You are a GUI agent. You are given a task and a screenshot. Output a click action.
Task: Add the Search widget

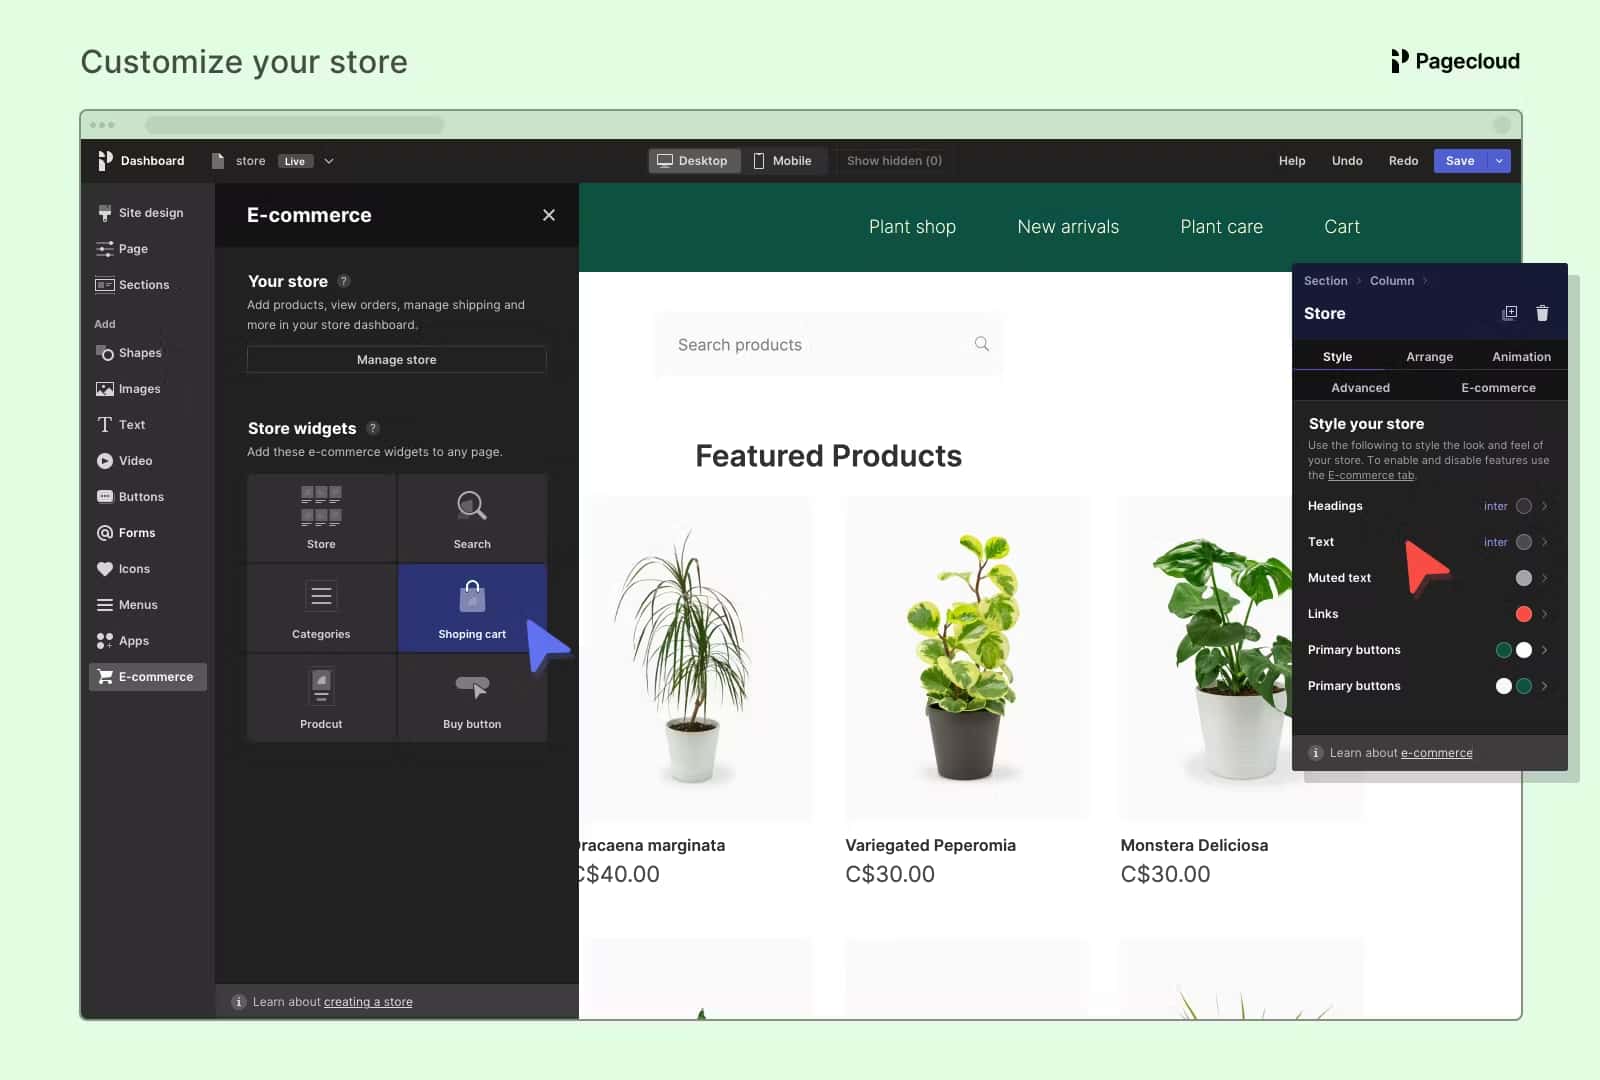(x=472, y=518)
